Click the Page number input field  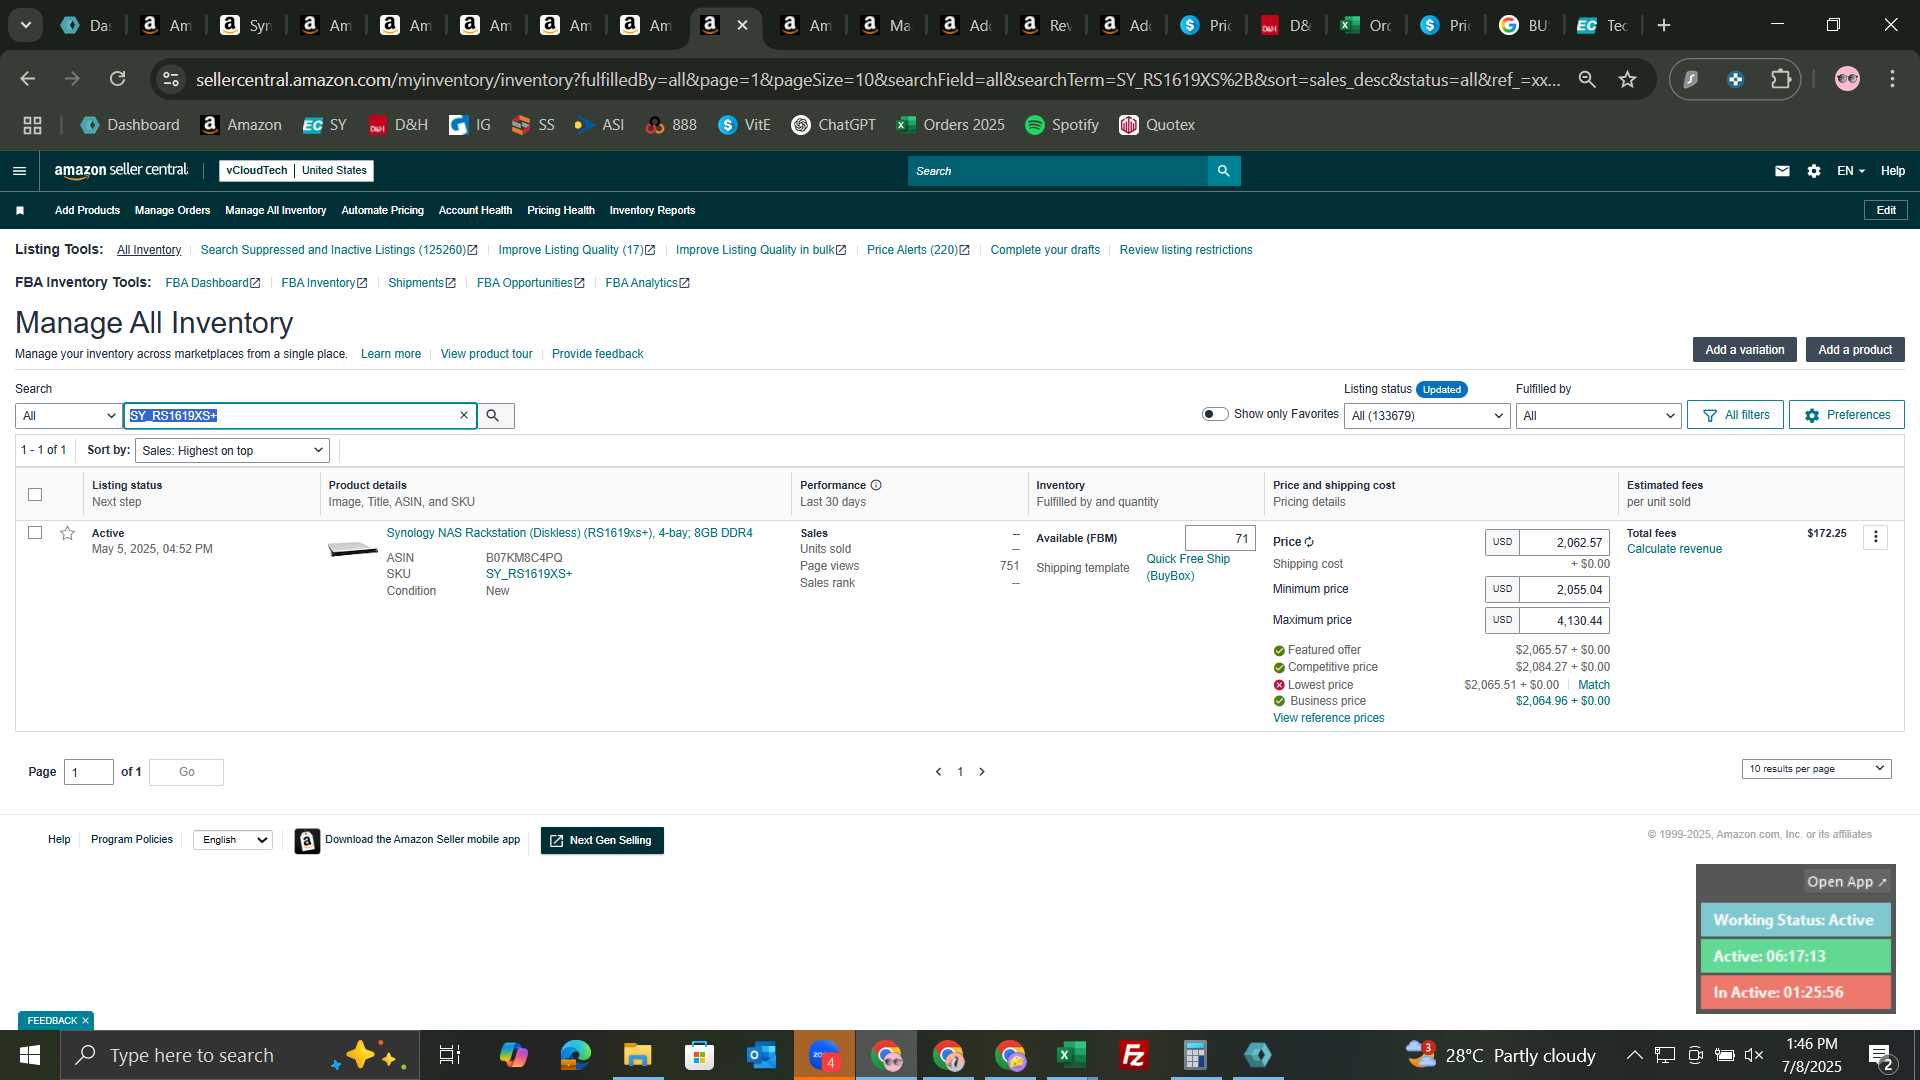(x=89, y=772)
